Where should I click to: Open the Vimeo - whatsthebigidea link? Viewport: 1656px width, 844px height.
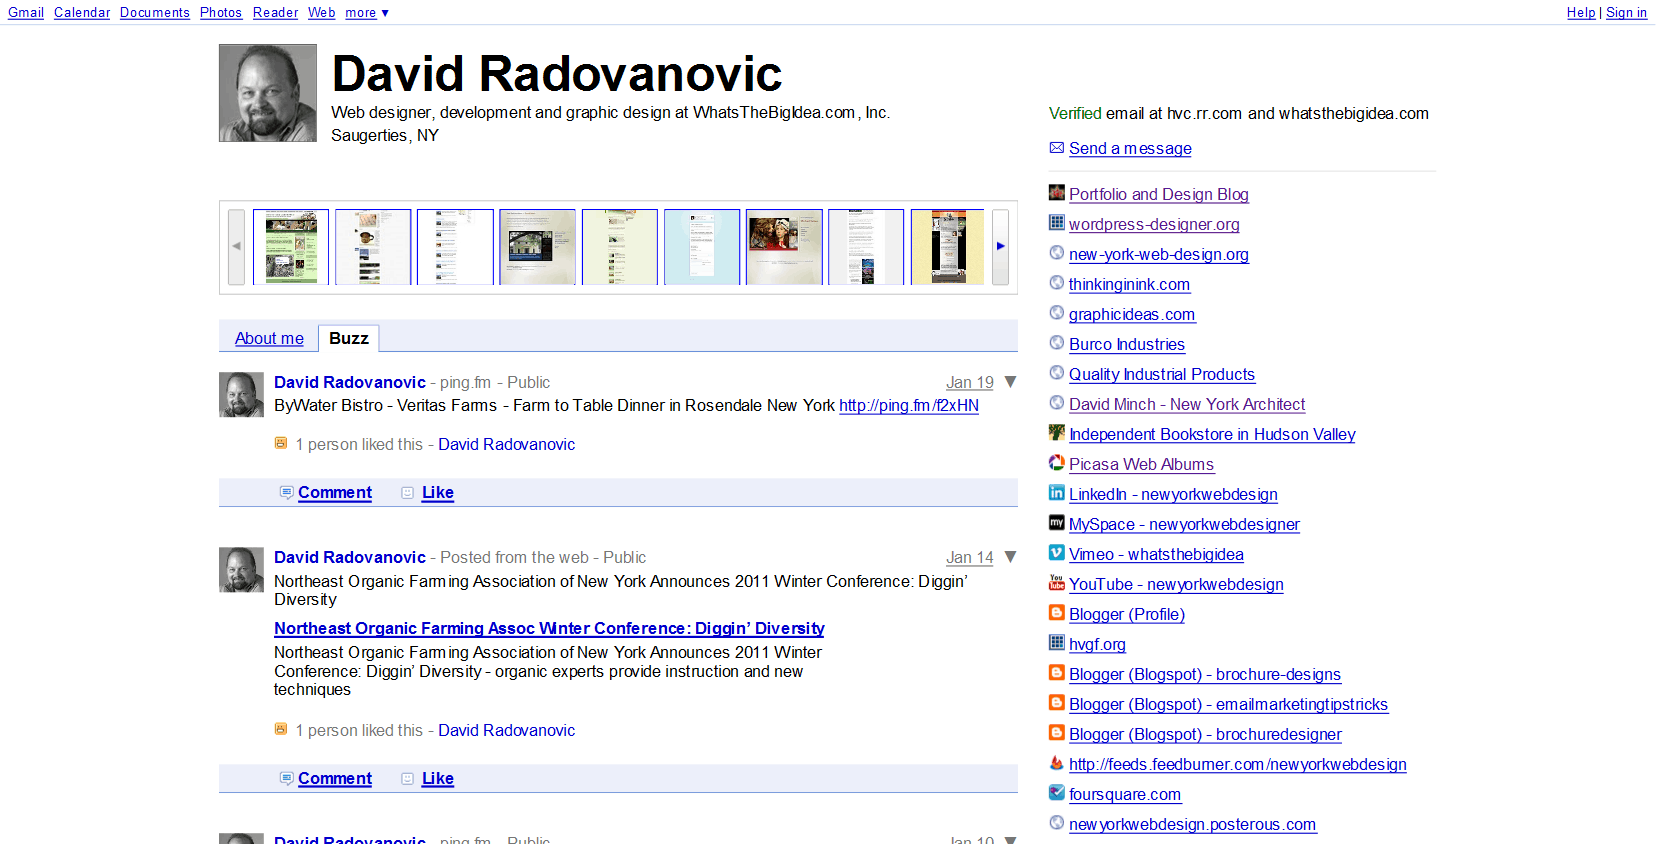pos(1156,554)
